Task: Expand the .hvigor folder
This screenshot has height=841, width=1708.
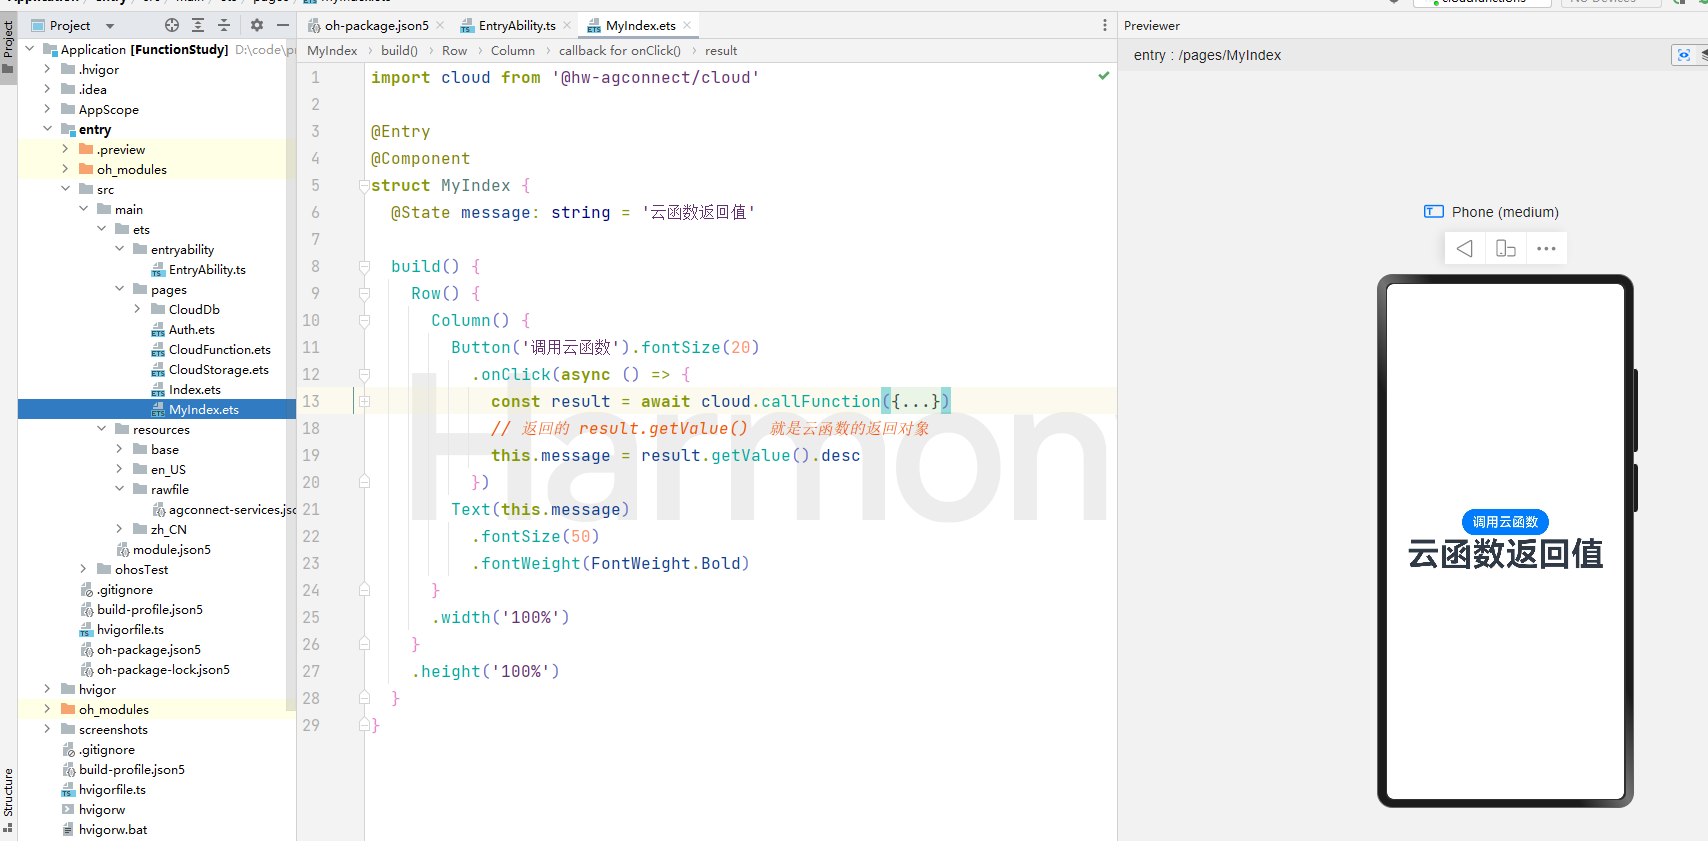Action: point(47,69)
